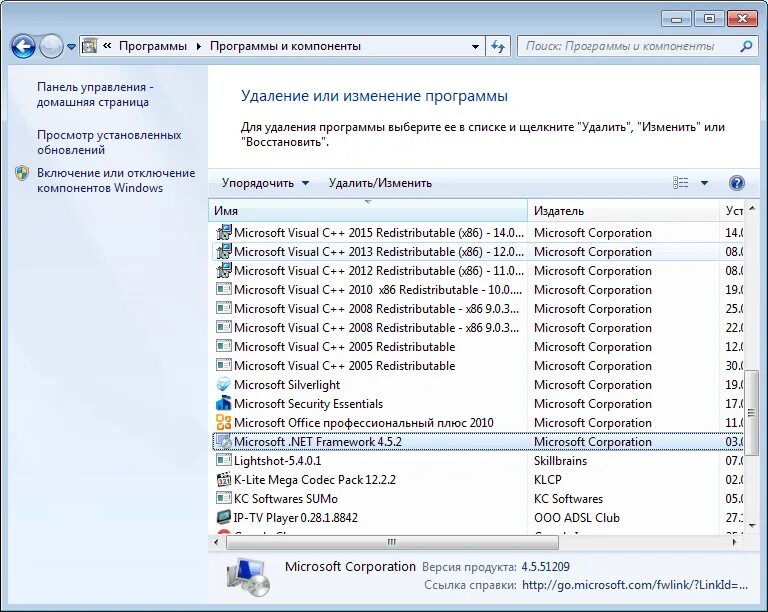Click the vertical scrollbar thumb
This screenshot has width=768, height=612.
coord(752,413)
